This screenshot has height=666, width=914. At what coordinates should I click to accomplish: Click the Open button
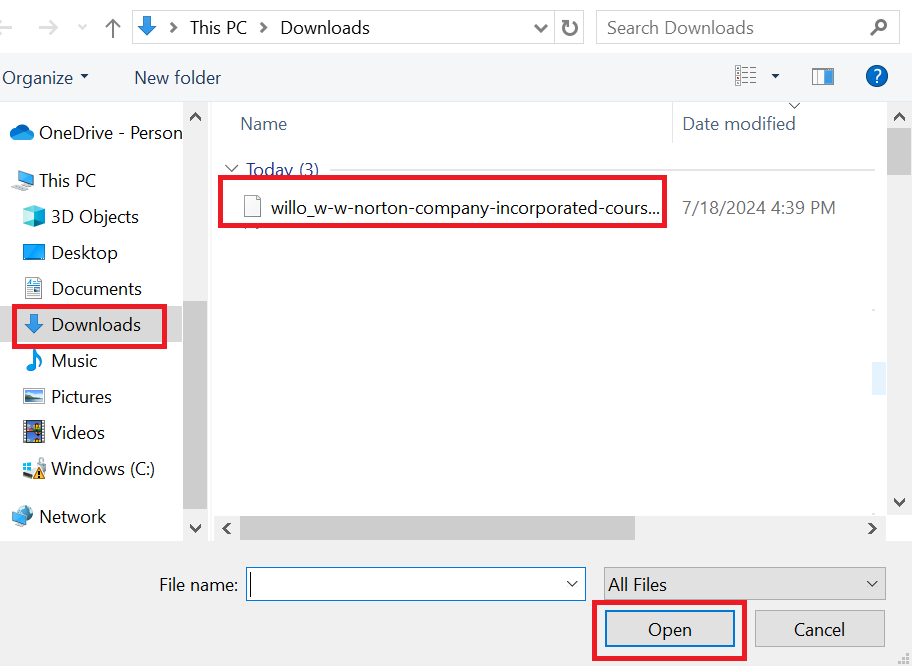[x=670, y=629]
